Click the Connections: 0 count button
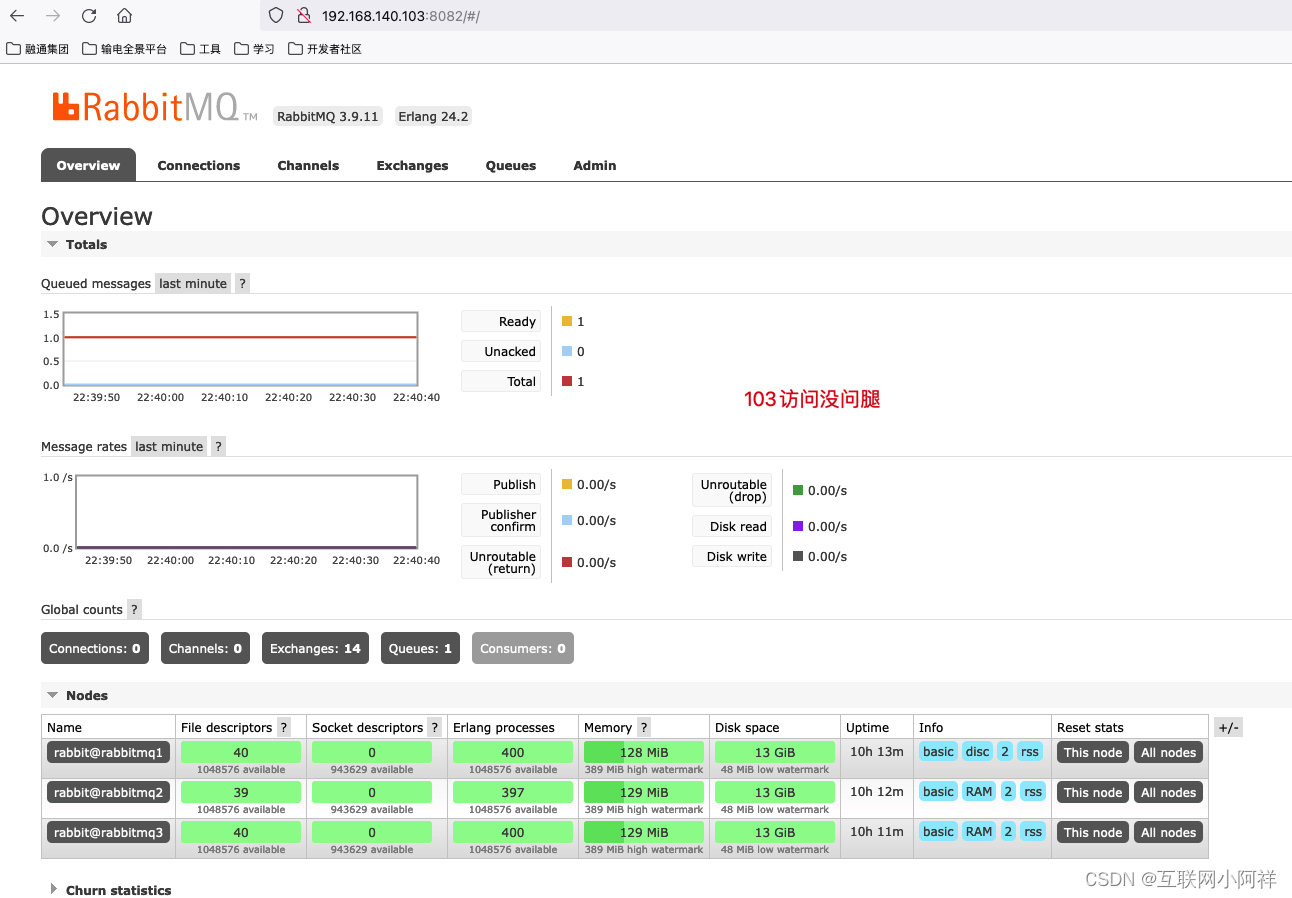Screen dimensions: 1292x898 click(x=95, y=649)
